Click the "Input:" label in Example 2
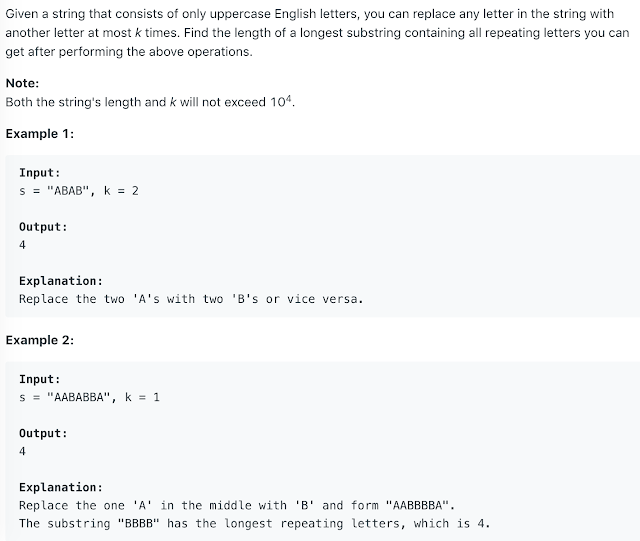Image resolution: width=640 pixels, height=541 pixels. (40, 380)
